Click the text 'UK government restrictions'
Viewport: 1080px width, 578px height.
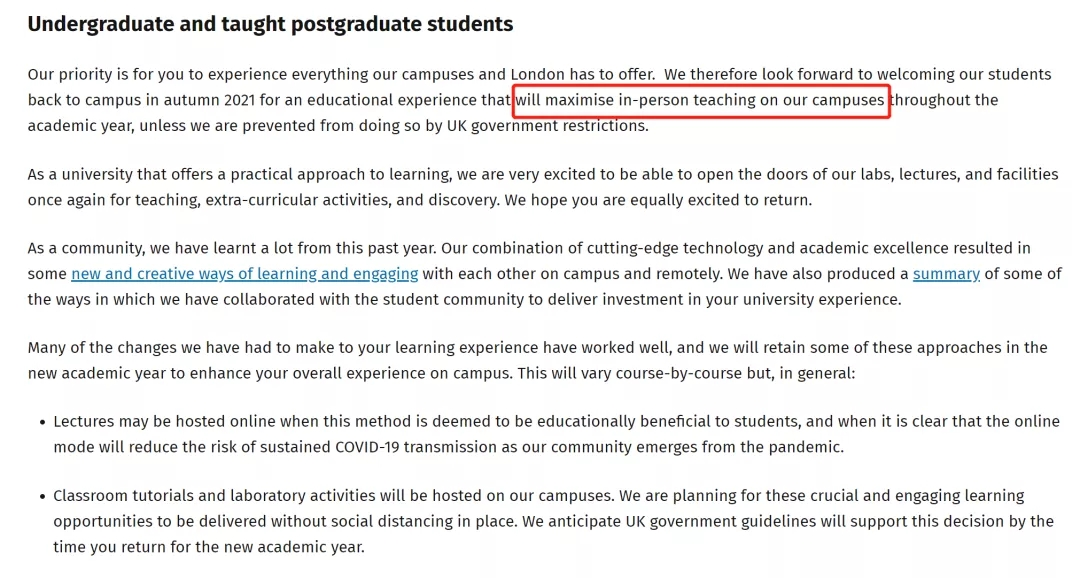tap(547, 126)
